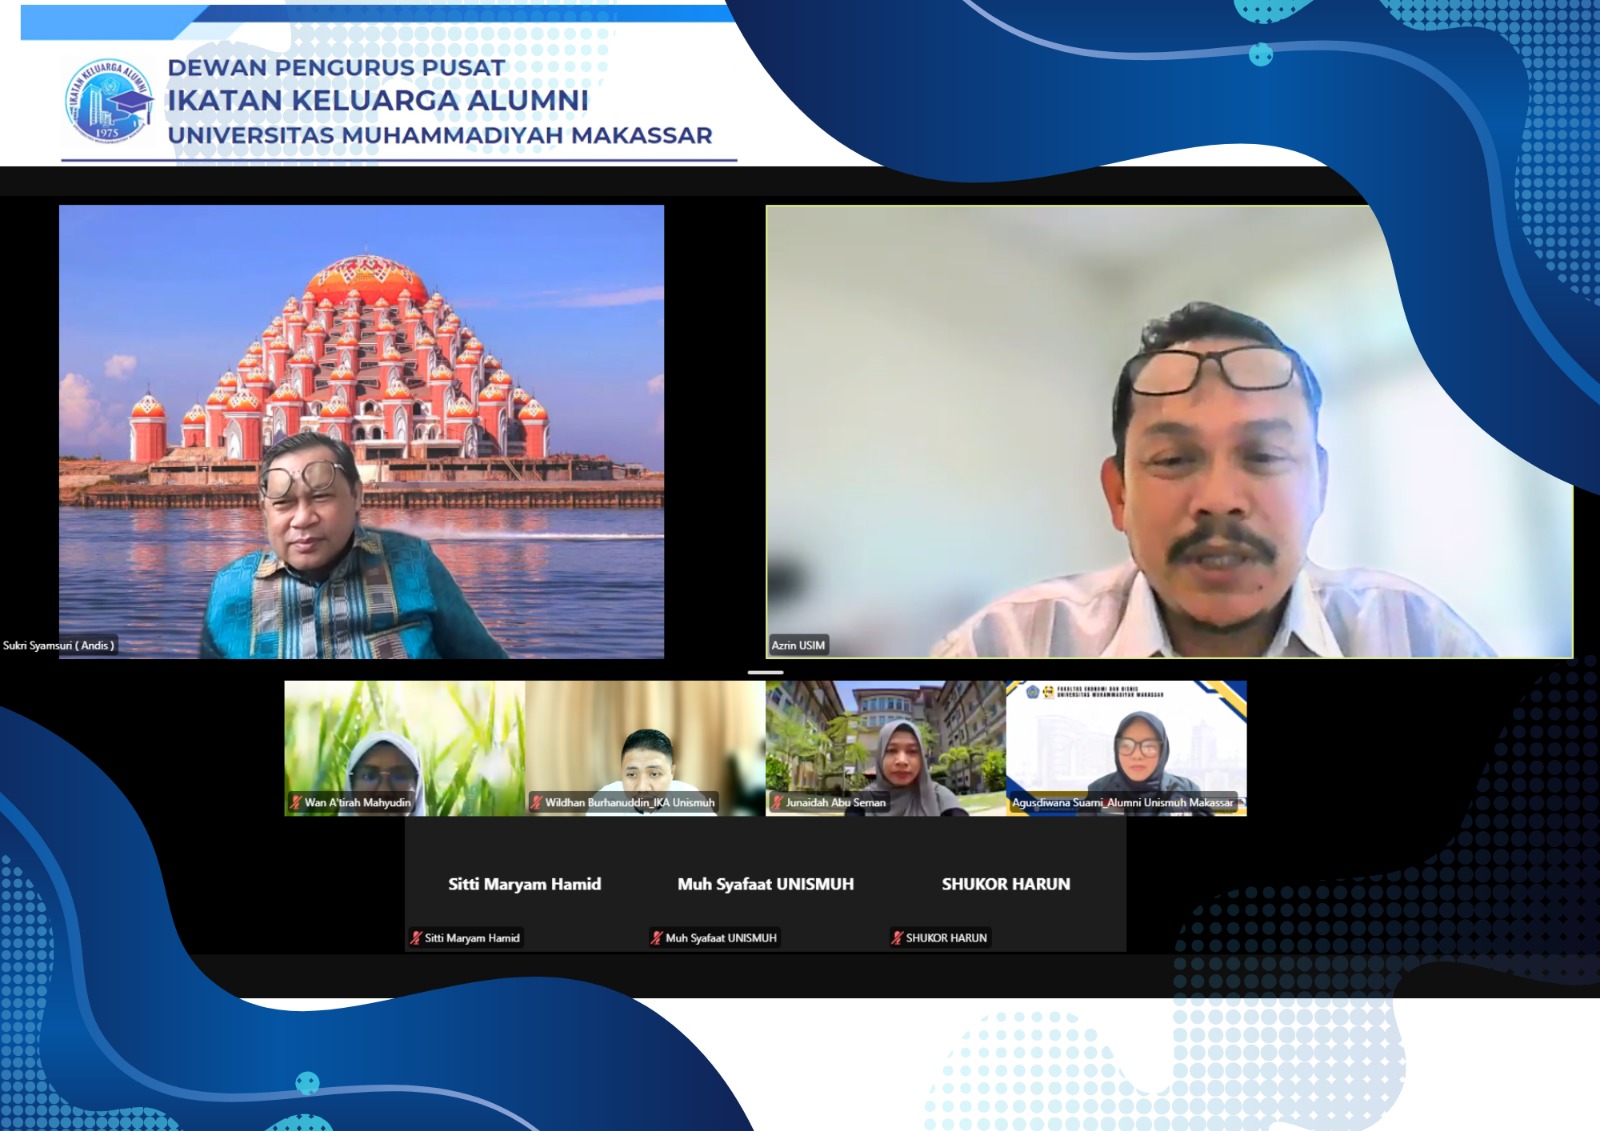Image resolution: width=1600 pixels, height=1131 pixels.
Task: Click muted mic icon beside Wildhan Burhanuddin
Action: coord(537,802)
